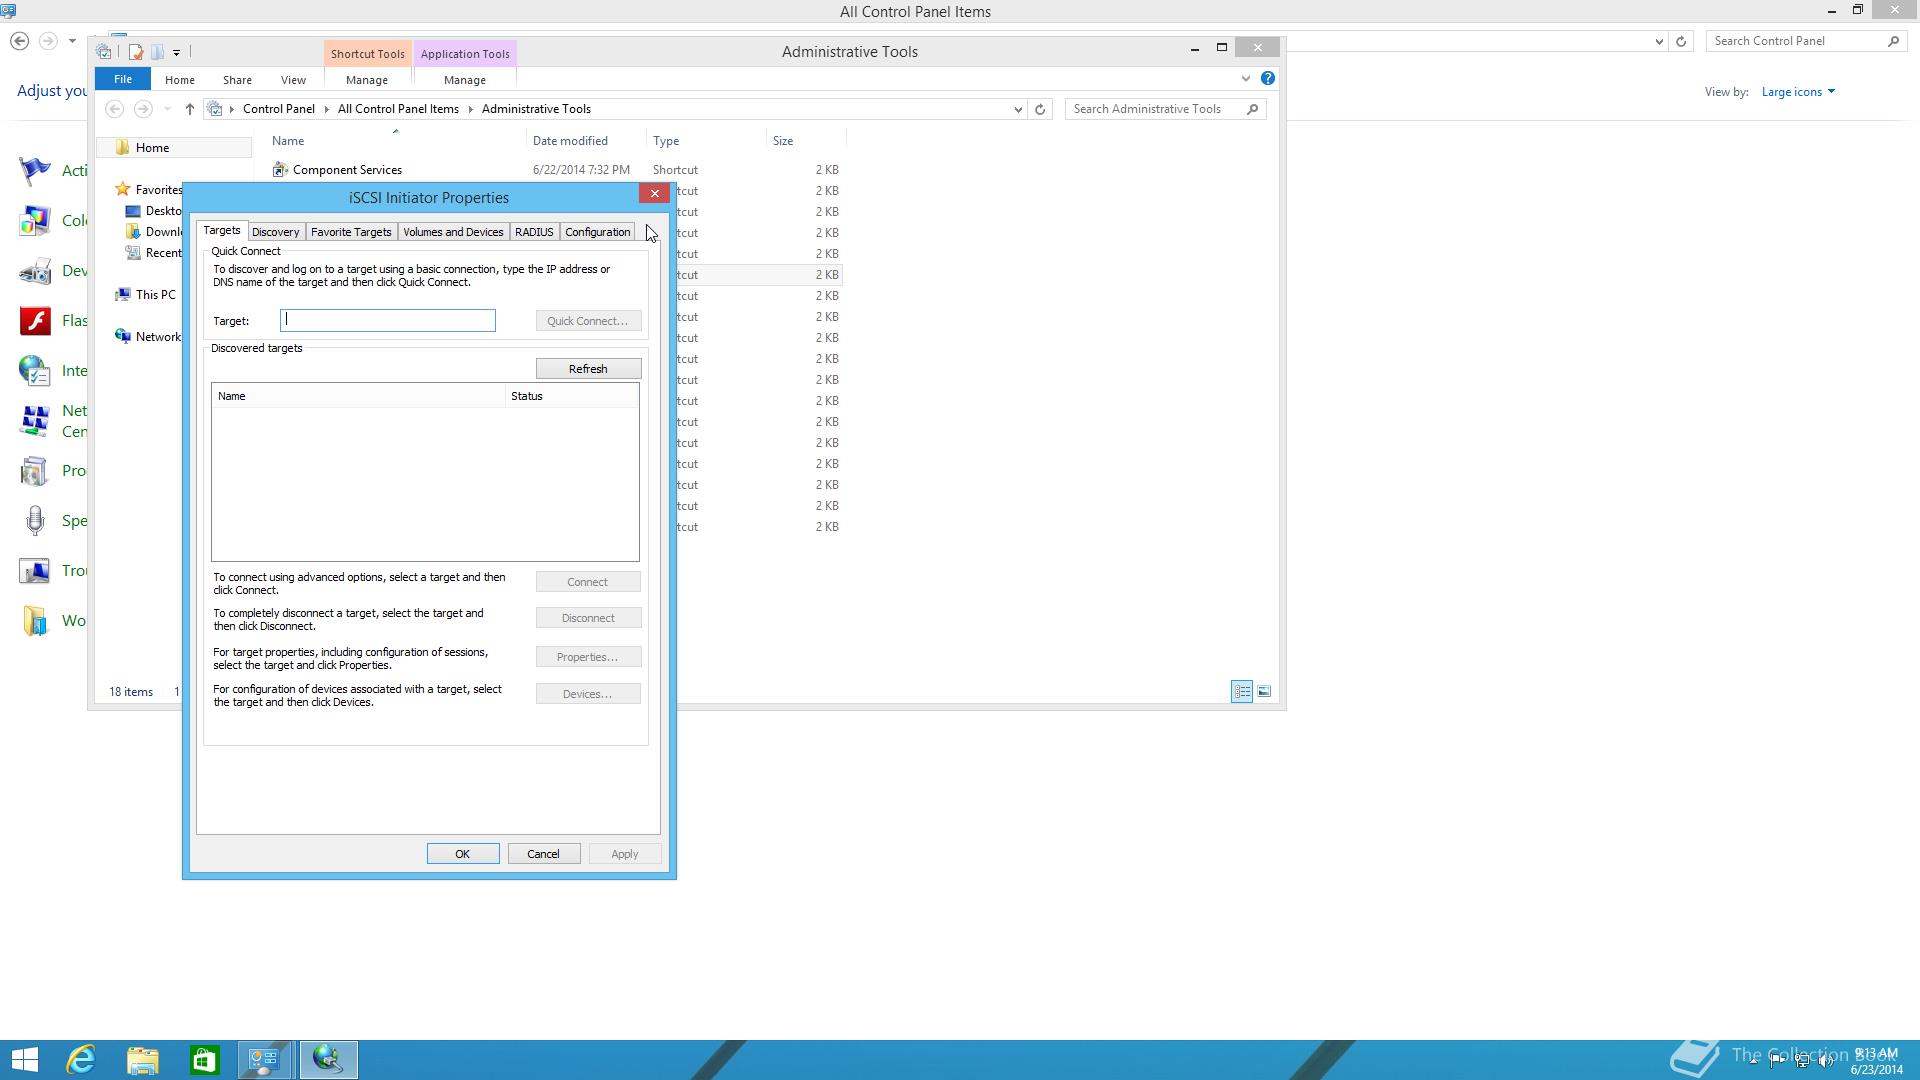Click the Up arrow in Administrative Tools
The width and height of the screenshot is (1920, 1080).
click(189, 109)
